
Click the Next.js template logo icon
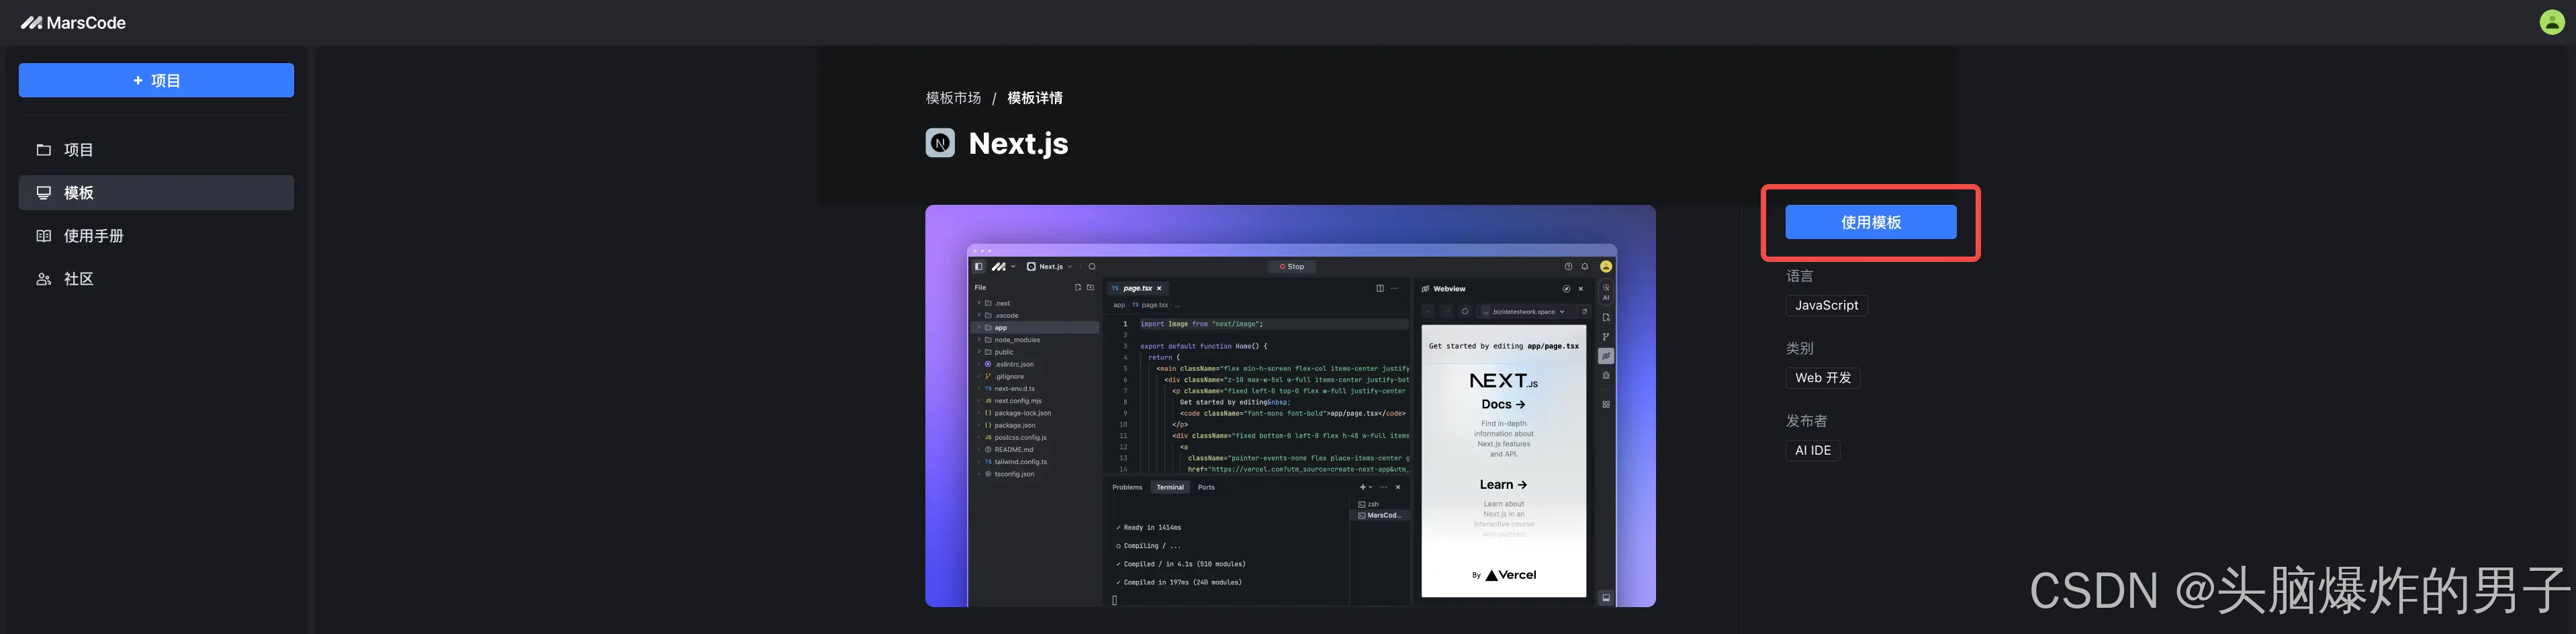[940, 143]
